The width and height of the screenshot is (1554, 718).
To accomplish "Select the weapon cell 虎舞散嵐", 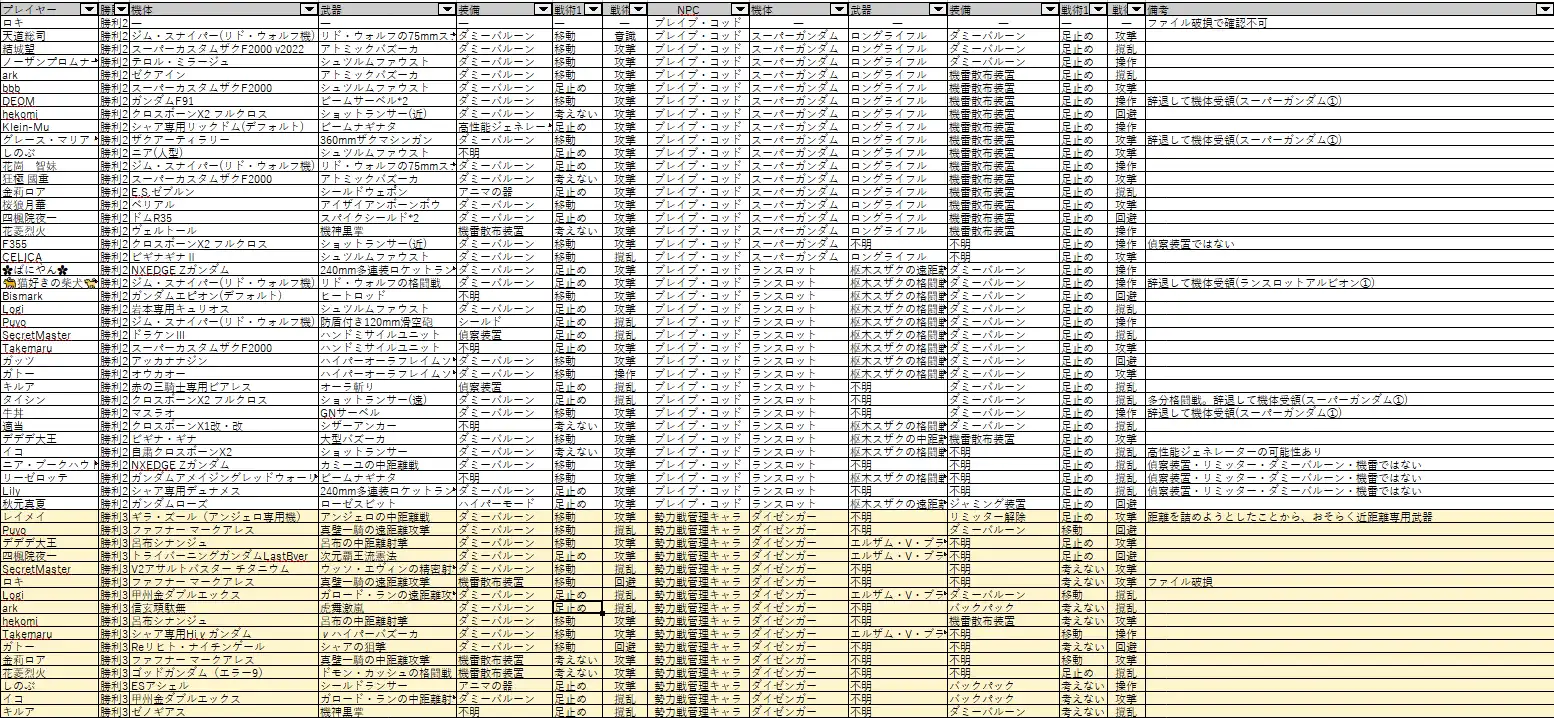I will [387, 608].
